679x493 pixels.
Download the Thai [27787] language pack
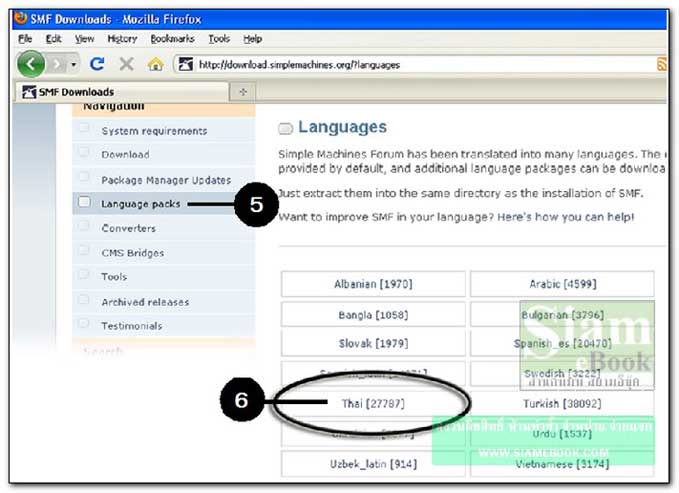(x=373, y=404)
